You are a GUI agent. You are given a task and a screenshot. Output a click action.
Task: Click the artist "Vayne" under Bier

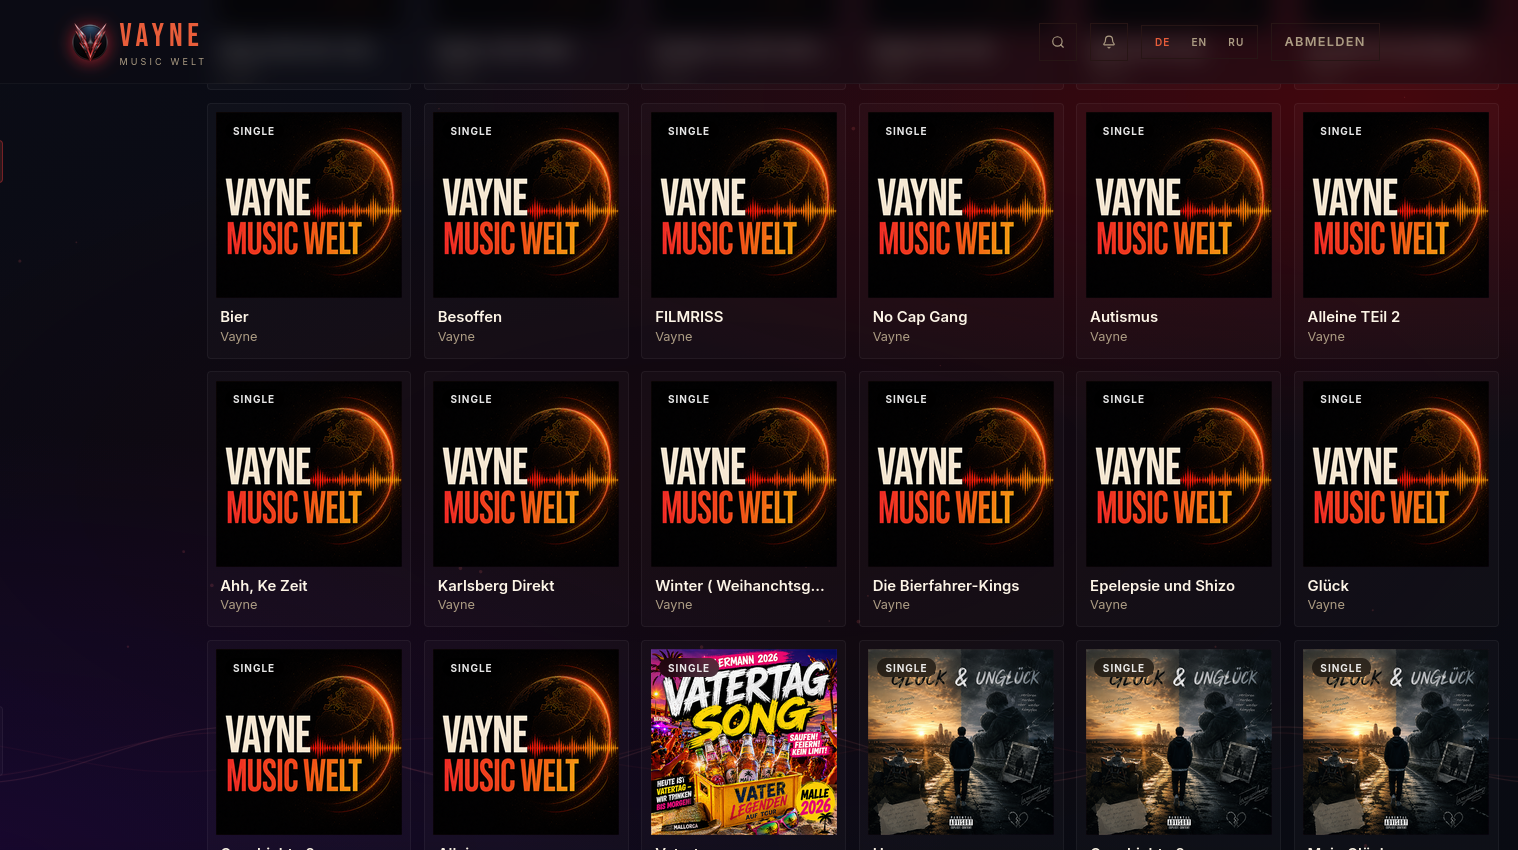[239, 337]
